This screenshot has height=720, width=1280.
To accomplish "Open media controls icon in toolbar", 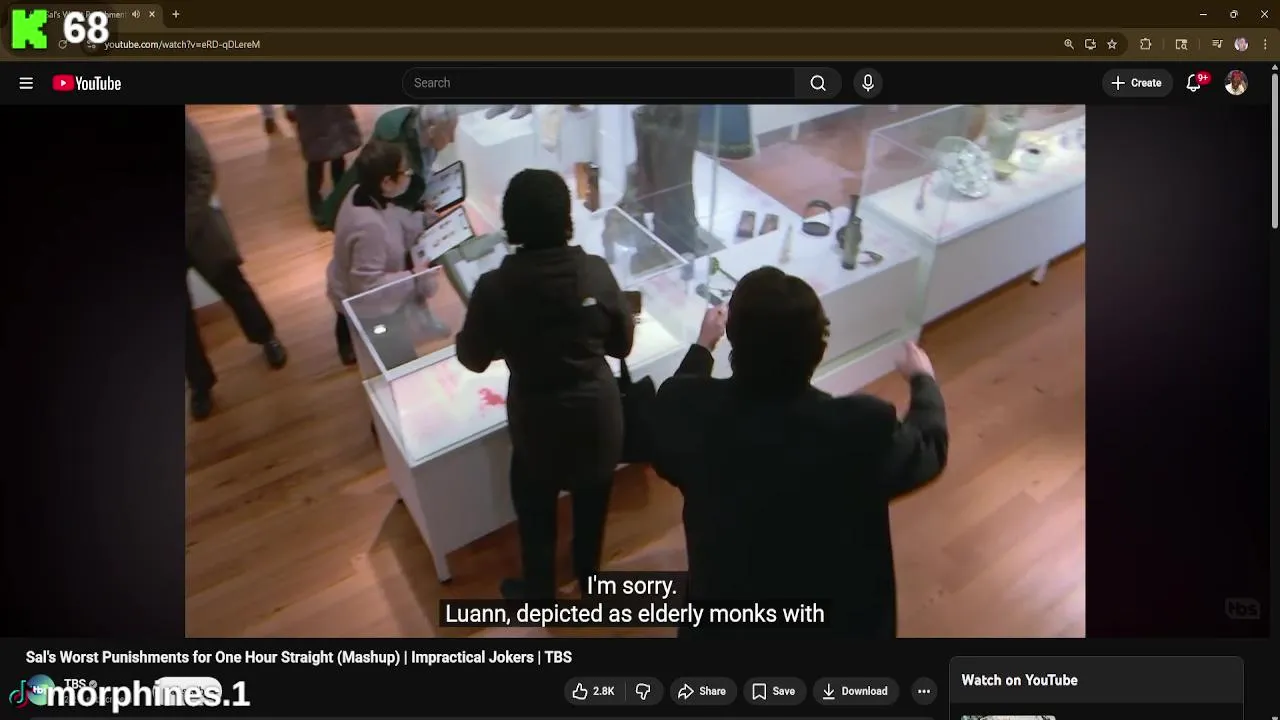I will 1217,44.
